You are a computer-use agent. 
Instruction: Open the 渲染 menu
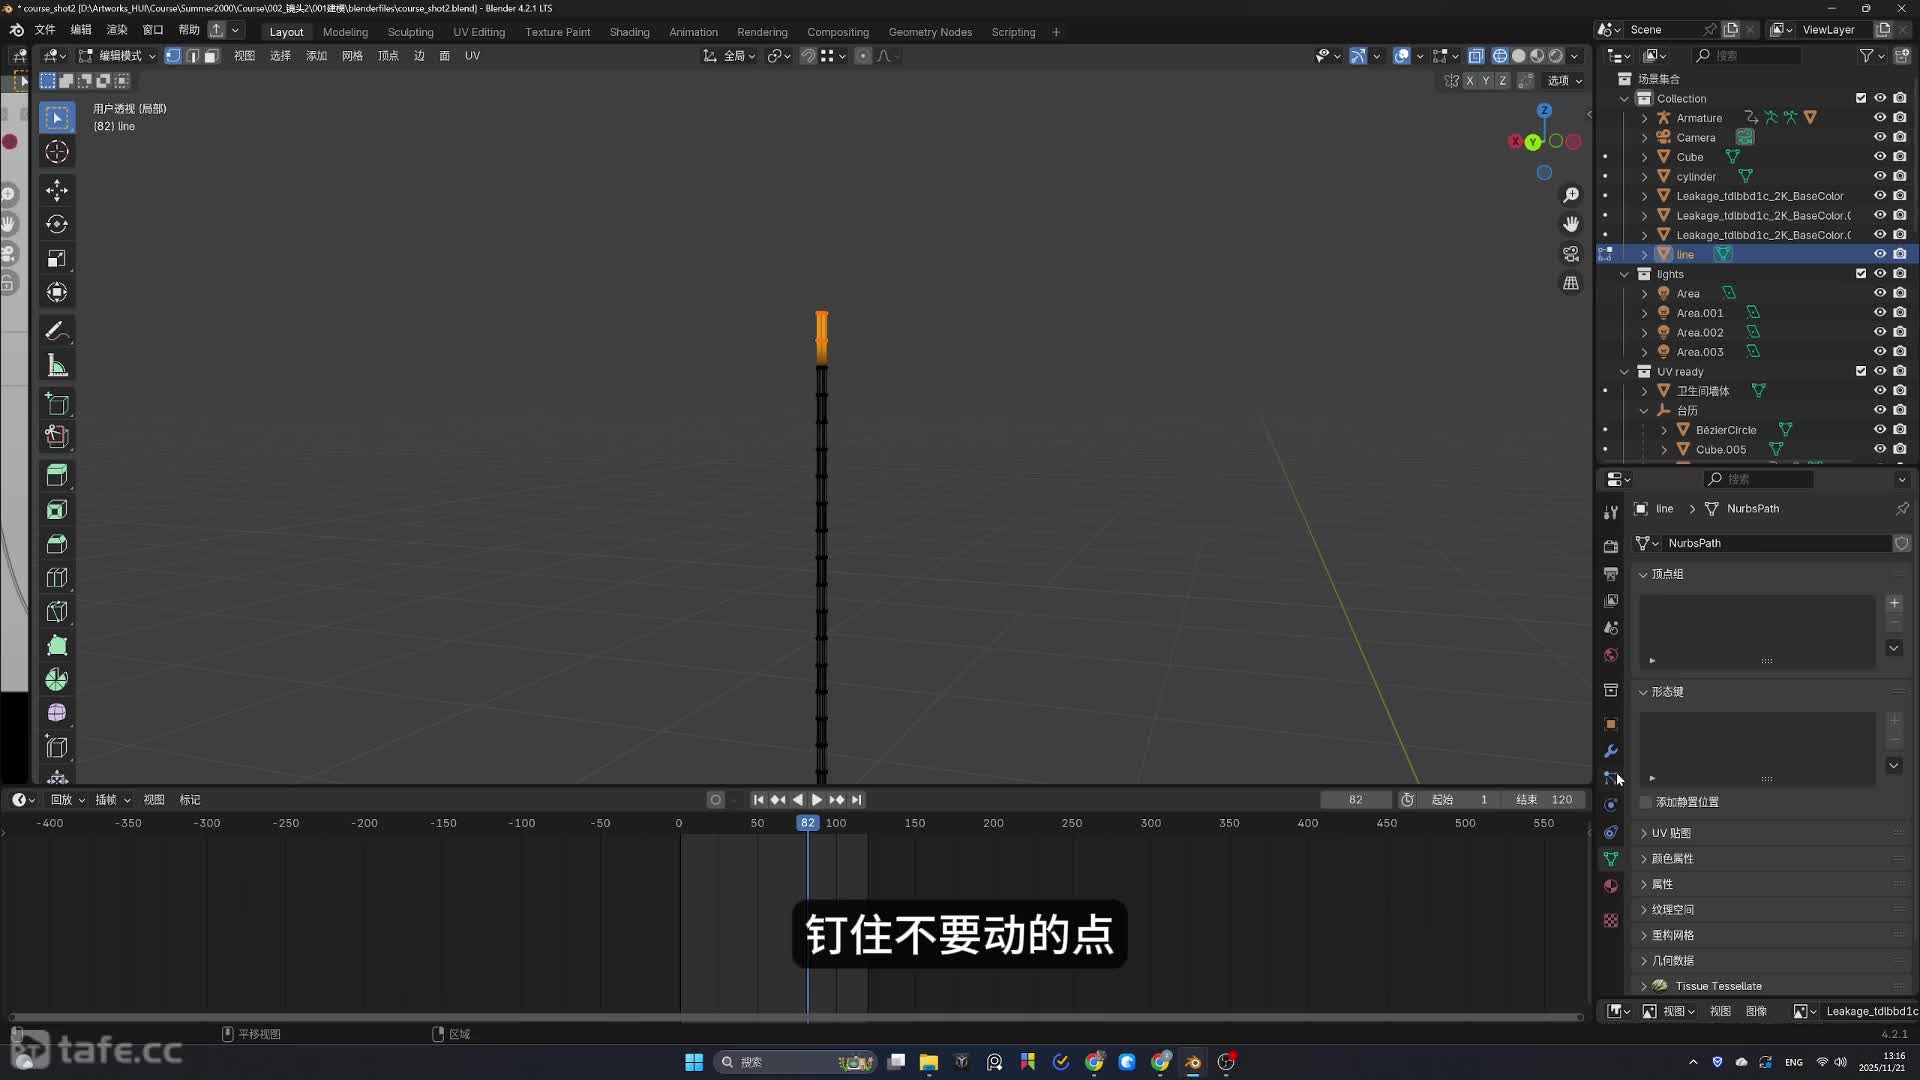117,30
